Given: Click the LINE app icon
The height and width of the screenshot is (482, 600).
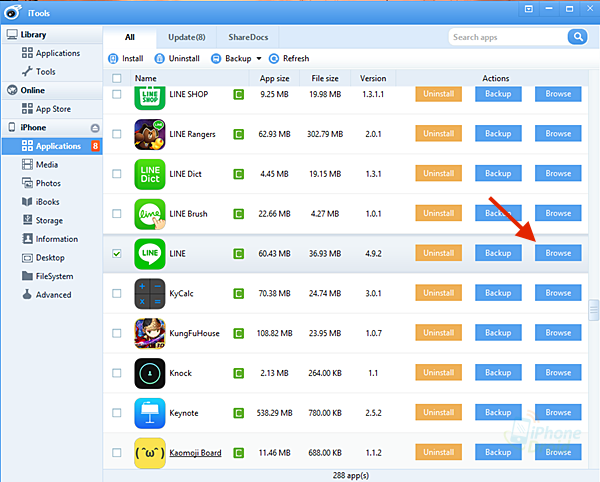Looking at the screenshot, I should click(150, 254).
